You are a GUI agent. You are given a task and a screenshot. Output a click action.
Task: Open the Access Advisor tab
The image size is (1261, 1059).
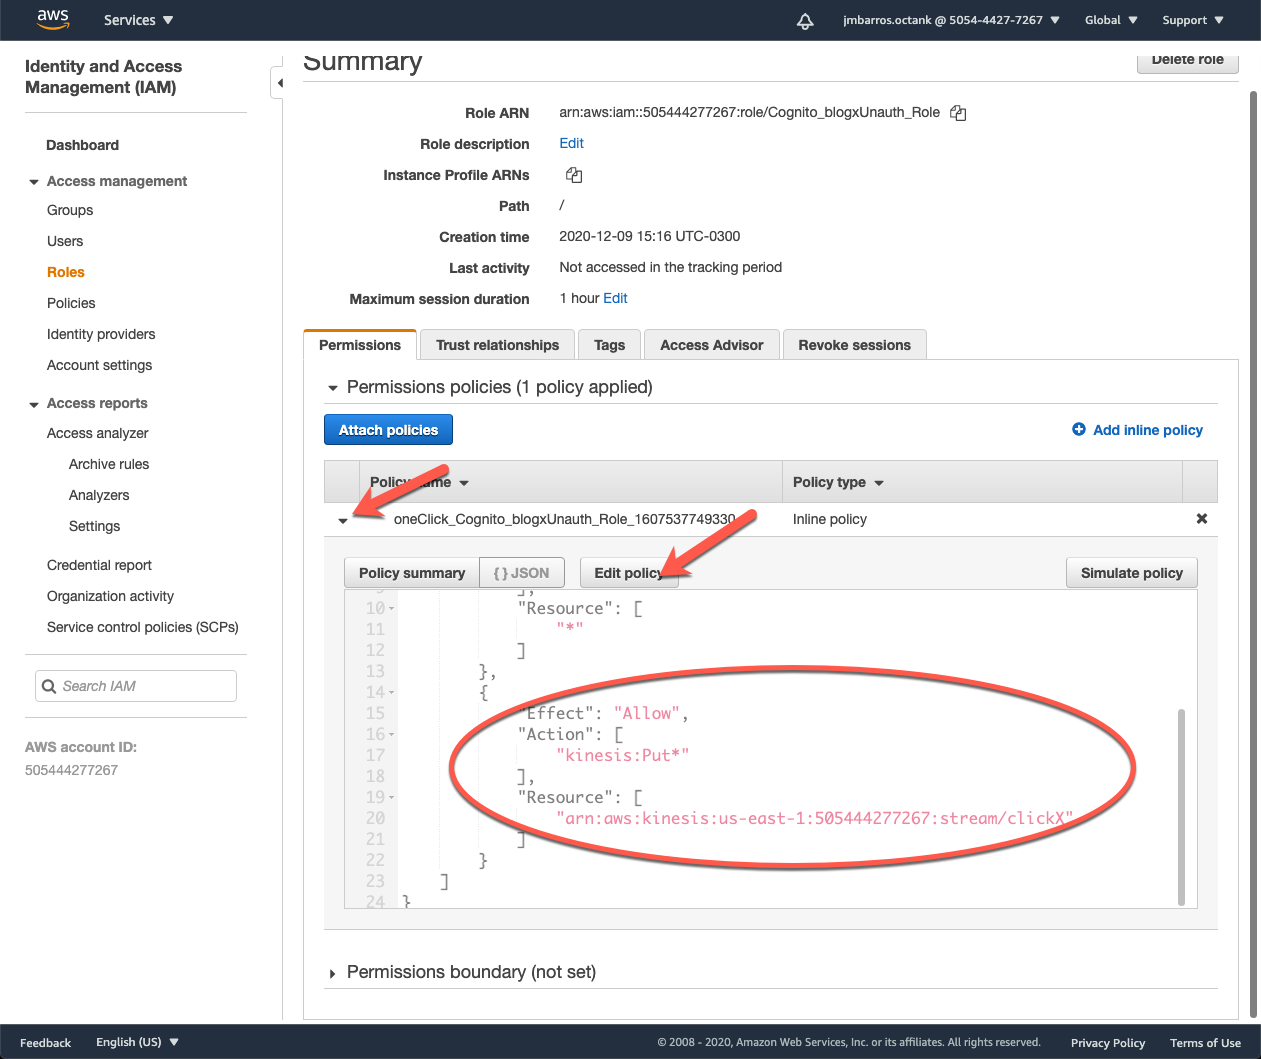coord(711,345)
